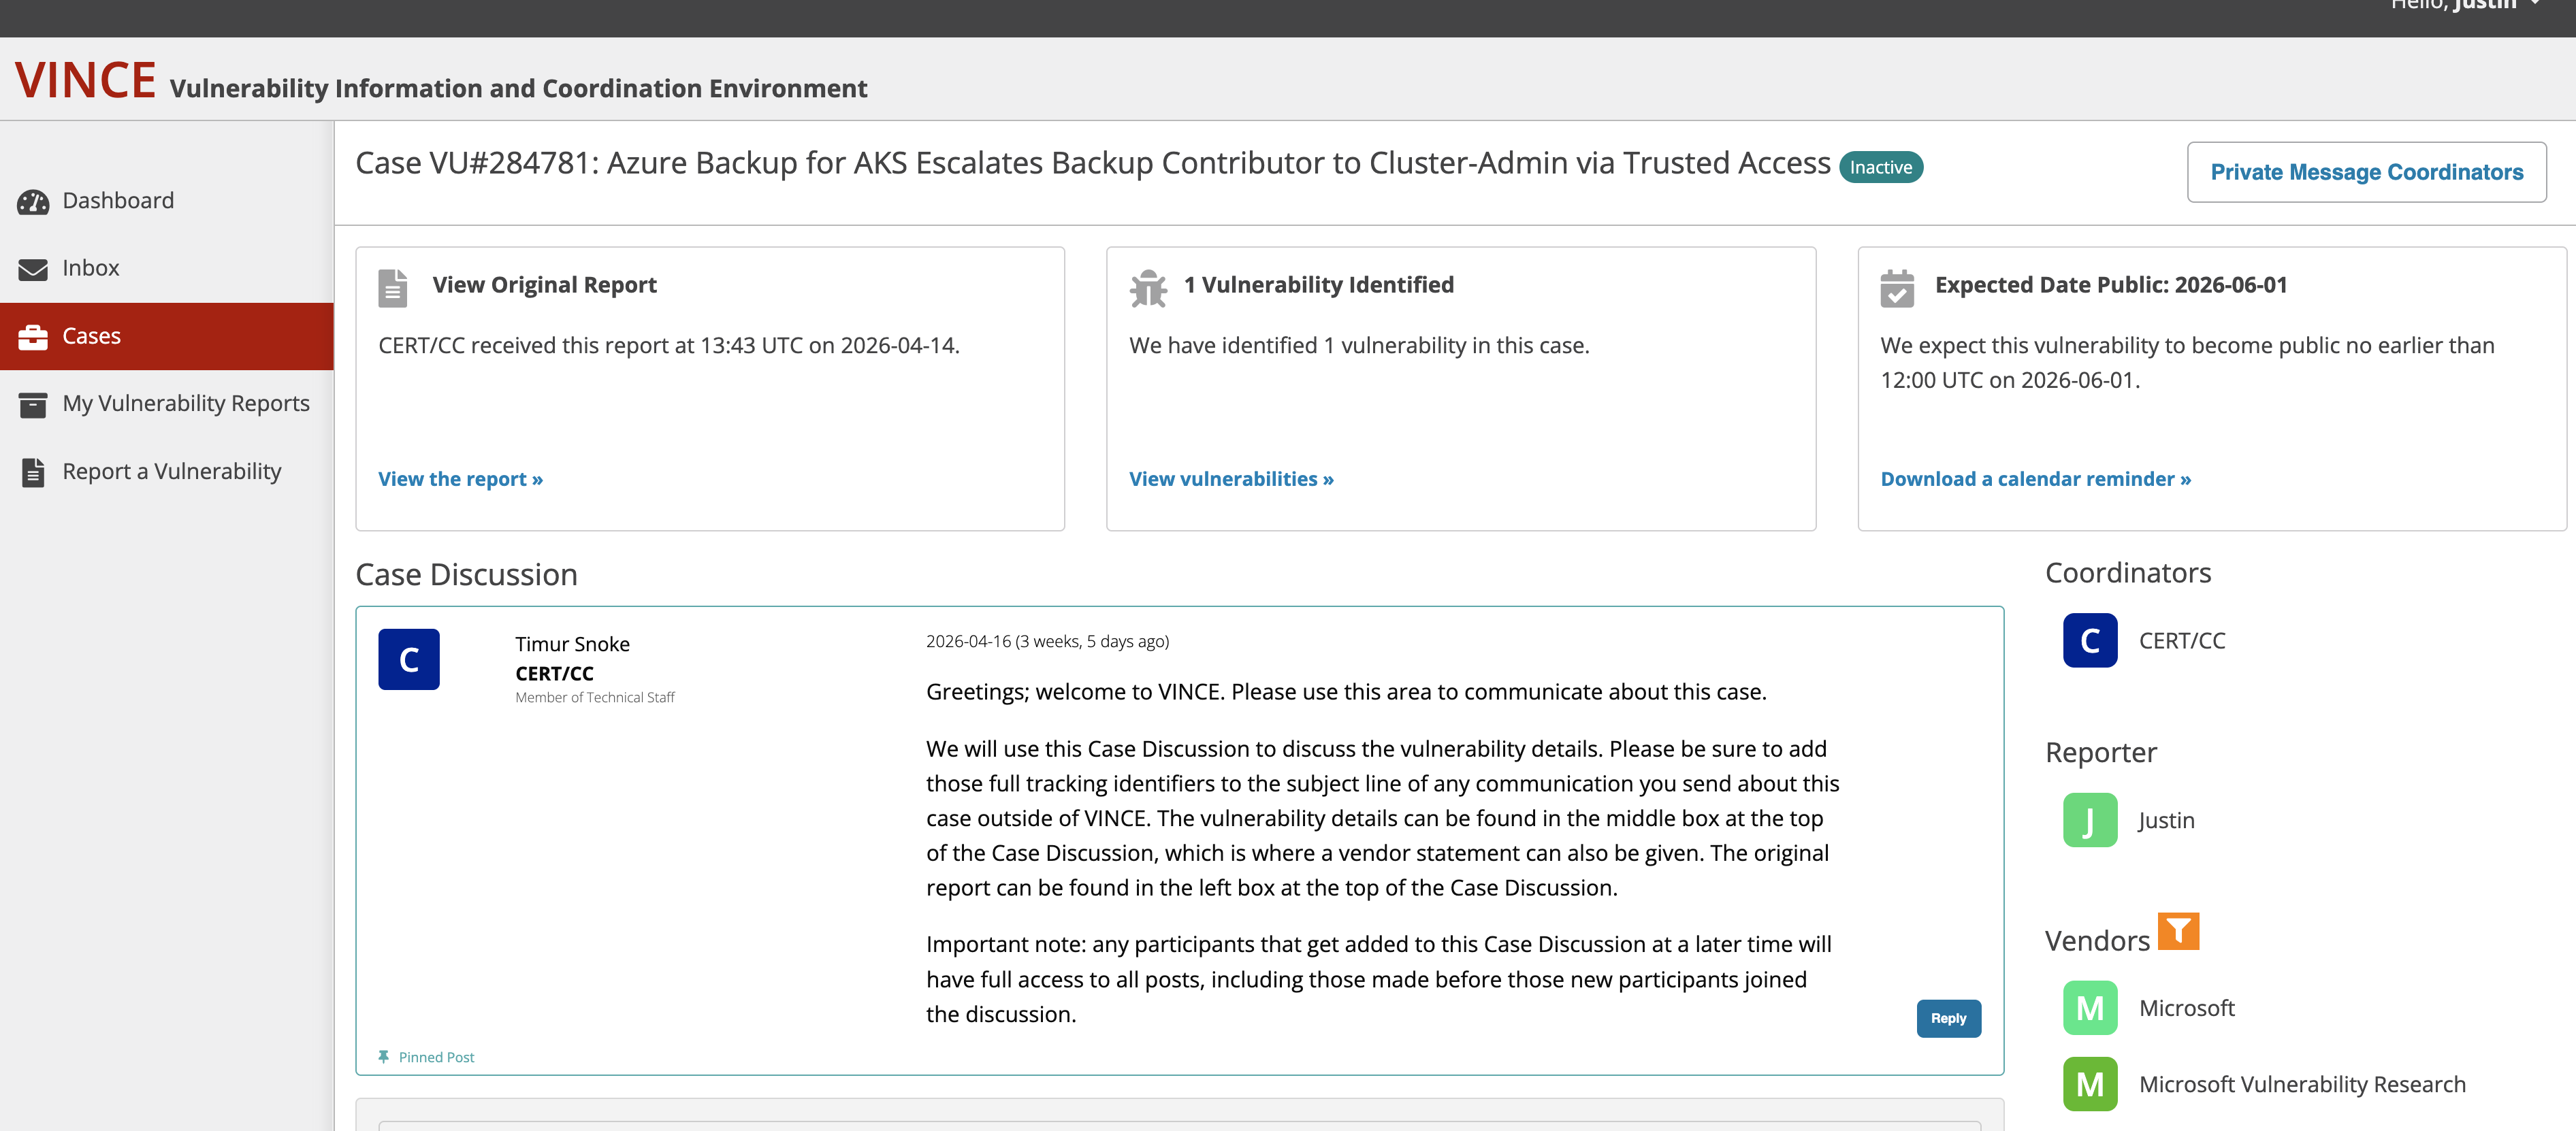Viewport: 2576px width, 1131px height.
Task: Click the Inbox envelope icon
Action: (33, 269)
